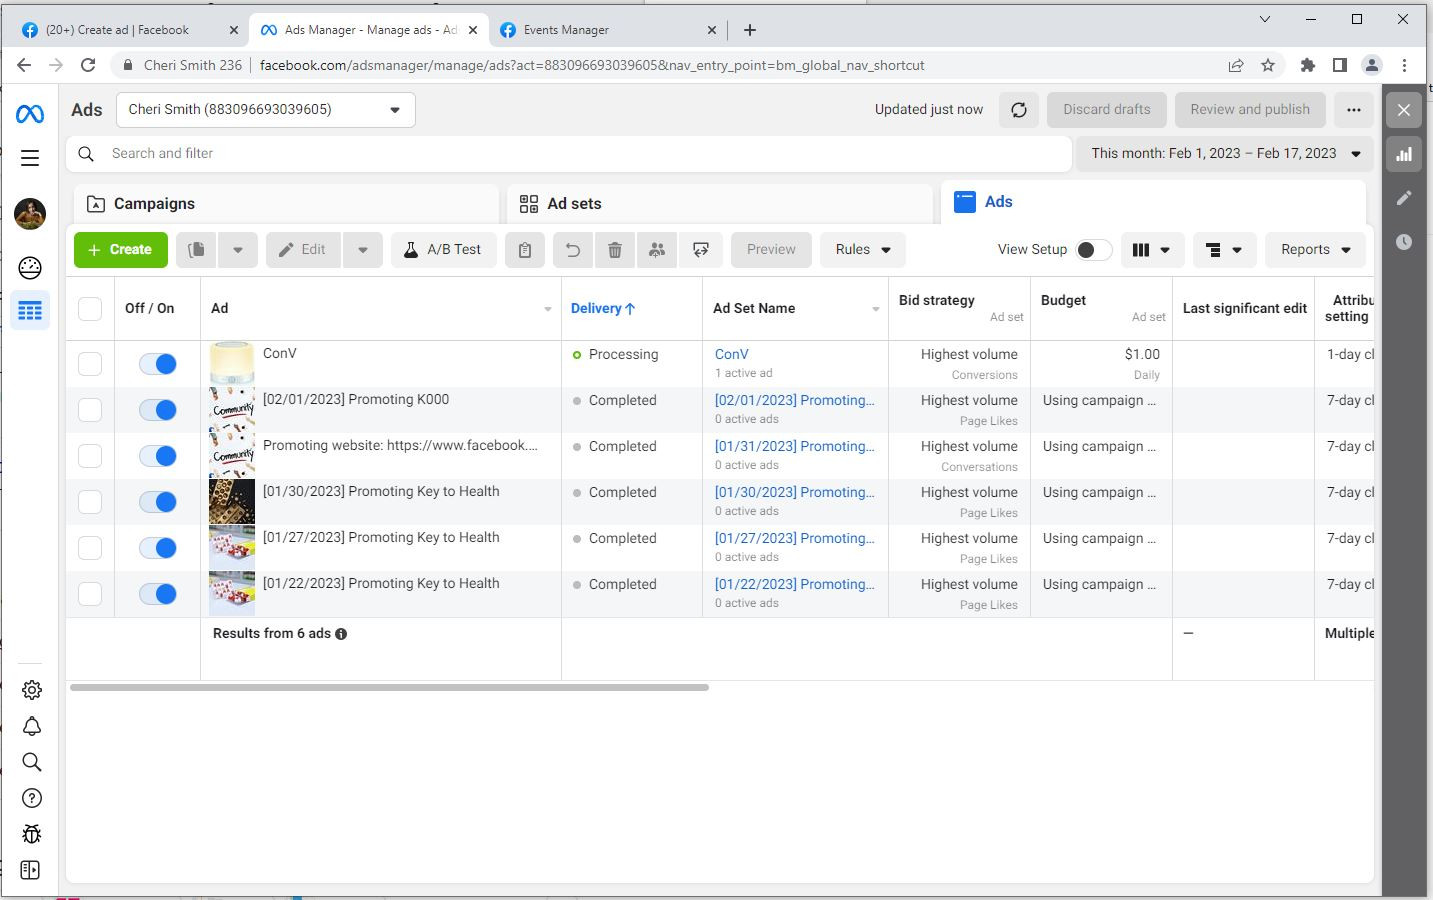Open the Meta logo home link
This screenshot has width=1433, height=900.
point(30,115)
